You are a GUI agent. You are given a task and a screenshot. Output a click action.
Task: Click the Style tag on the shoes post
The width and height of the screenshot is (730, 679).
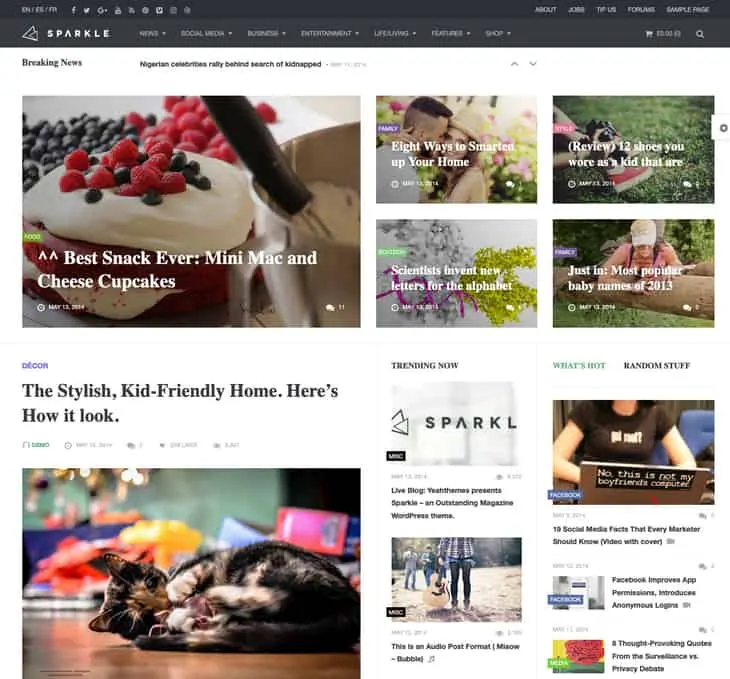(564, 129)
